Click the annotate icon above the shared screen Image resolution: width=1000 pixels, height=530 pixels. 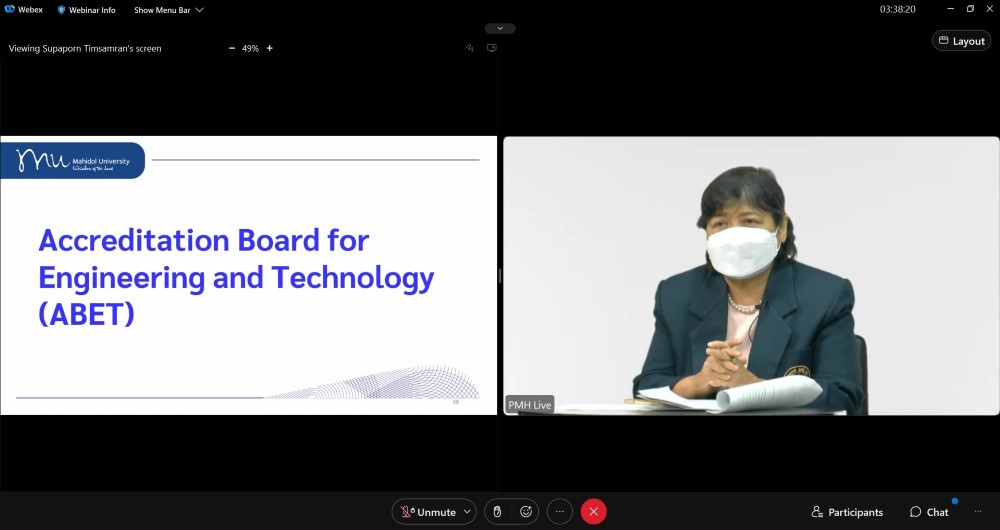click(469, 48)
